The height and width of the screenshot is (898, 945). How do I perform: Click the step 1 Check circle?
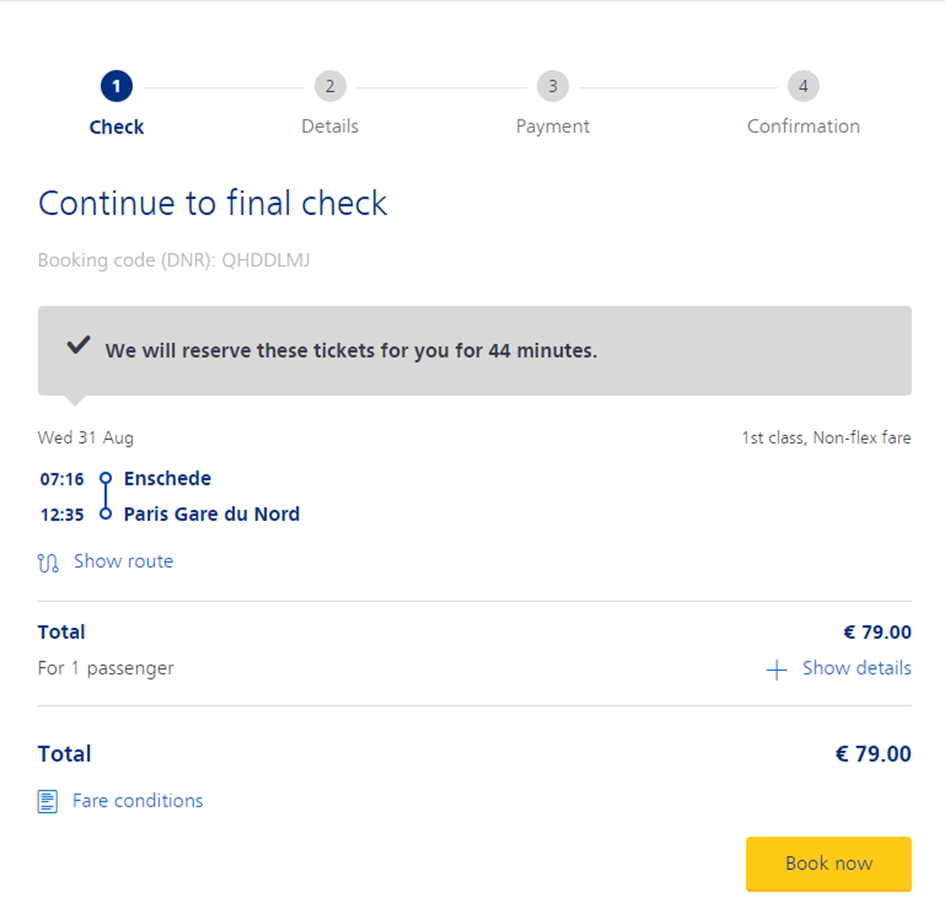[116, 86]
